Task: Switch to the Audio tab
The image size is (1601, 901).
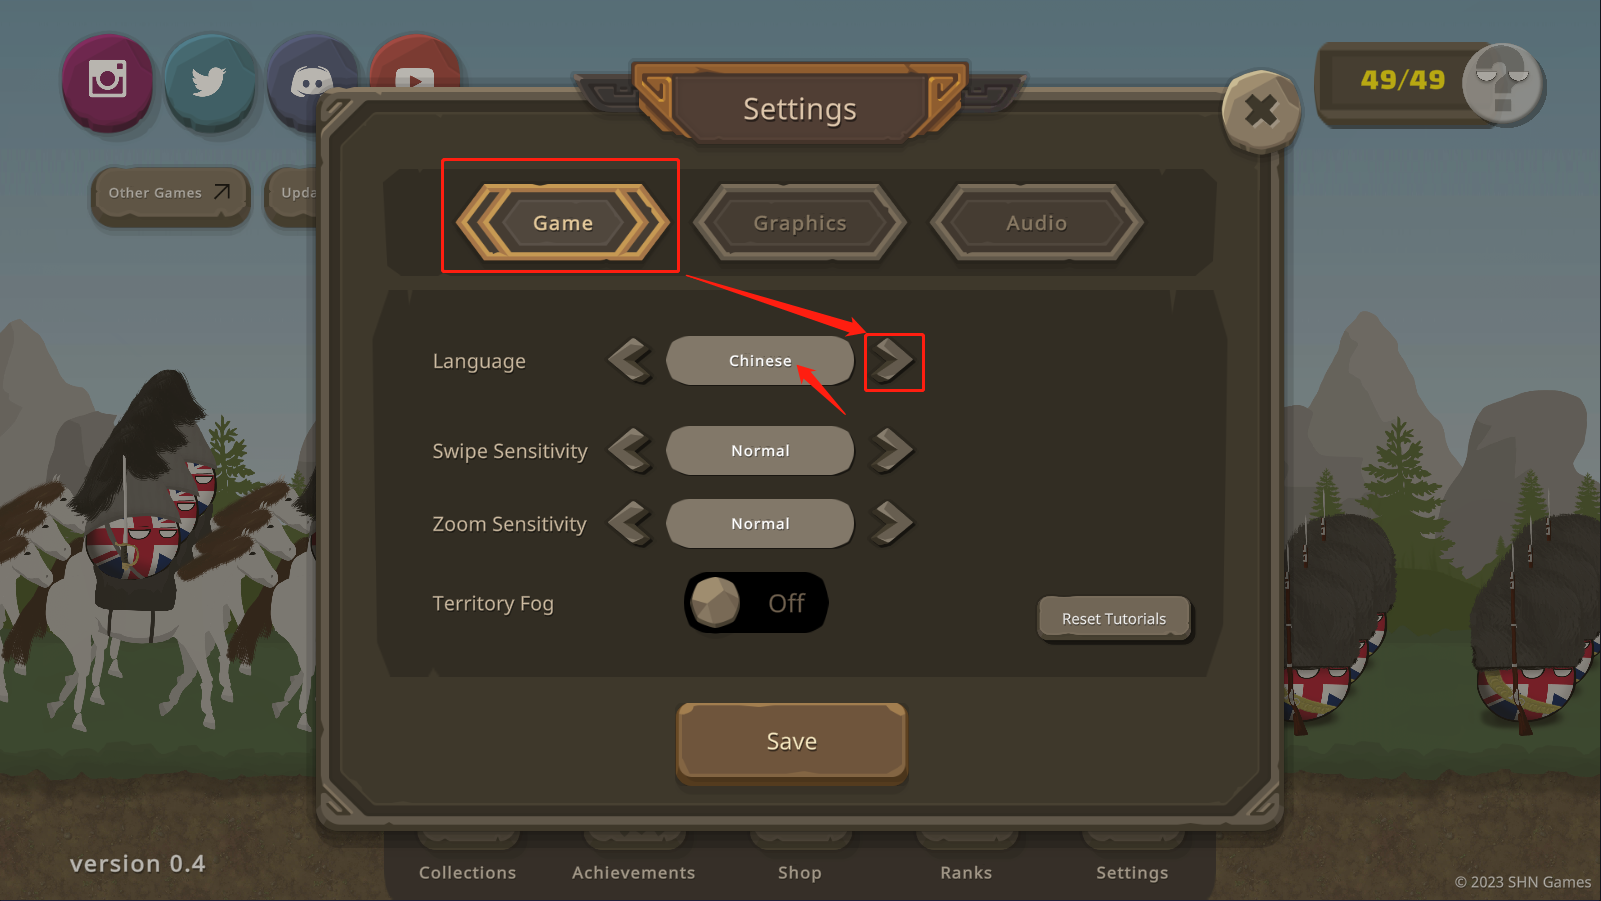Action: (x=1037, y=222)
